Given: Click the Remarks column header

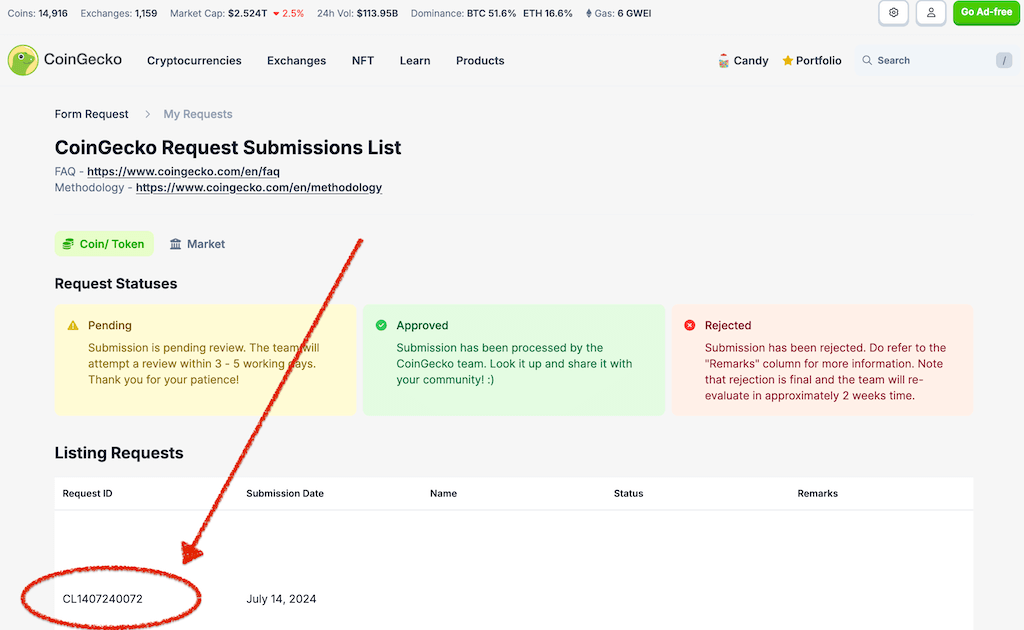Looking at the screenshot, I should [818, 494].
